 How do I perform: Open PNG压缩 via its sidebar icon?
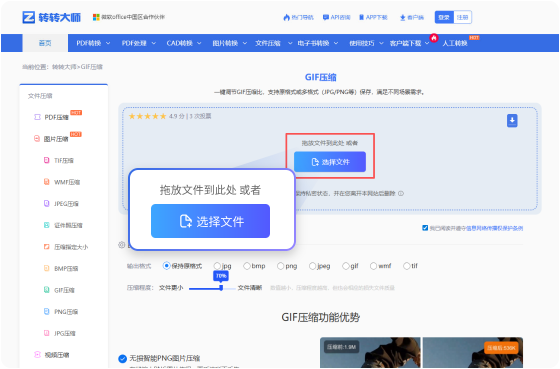[46, 311]
